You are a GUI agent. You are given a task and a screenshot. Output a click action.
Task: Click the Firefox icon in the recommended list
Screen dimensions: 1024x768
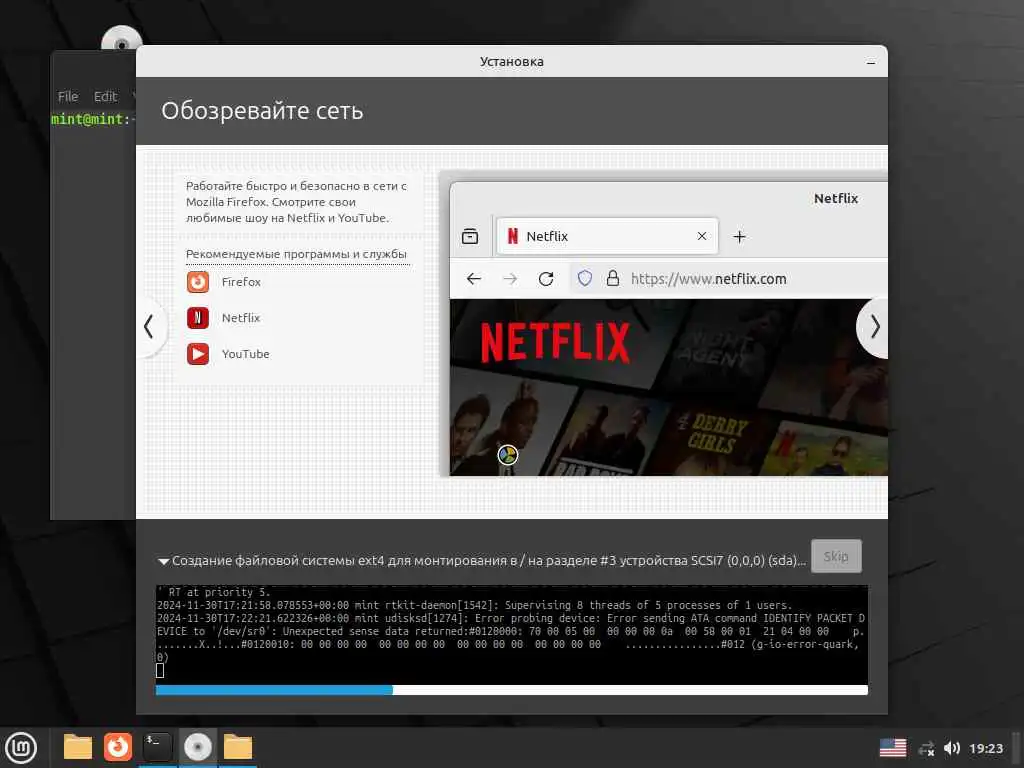click(x=198, y=282)
